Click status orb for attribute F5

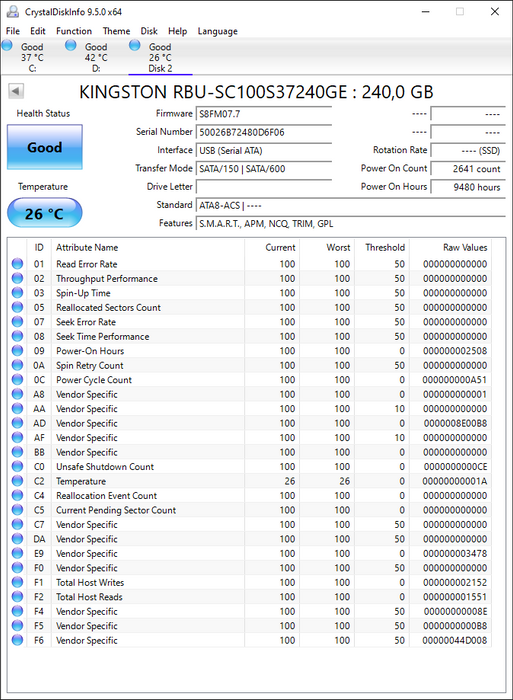17,625
